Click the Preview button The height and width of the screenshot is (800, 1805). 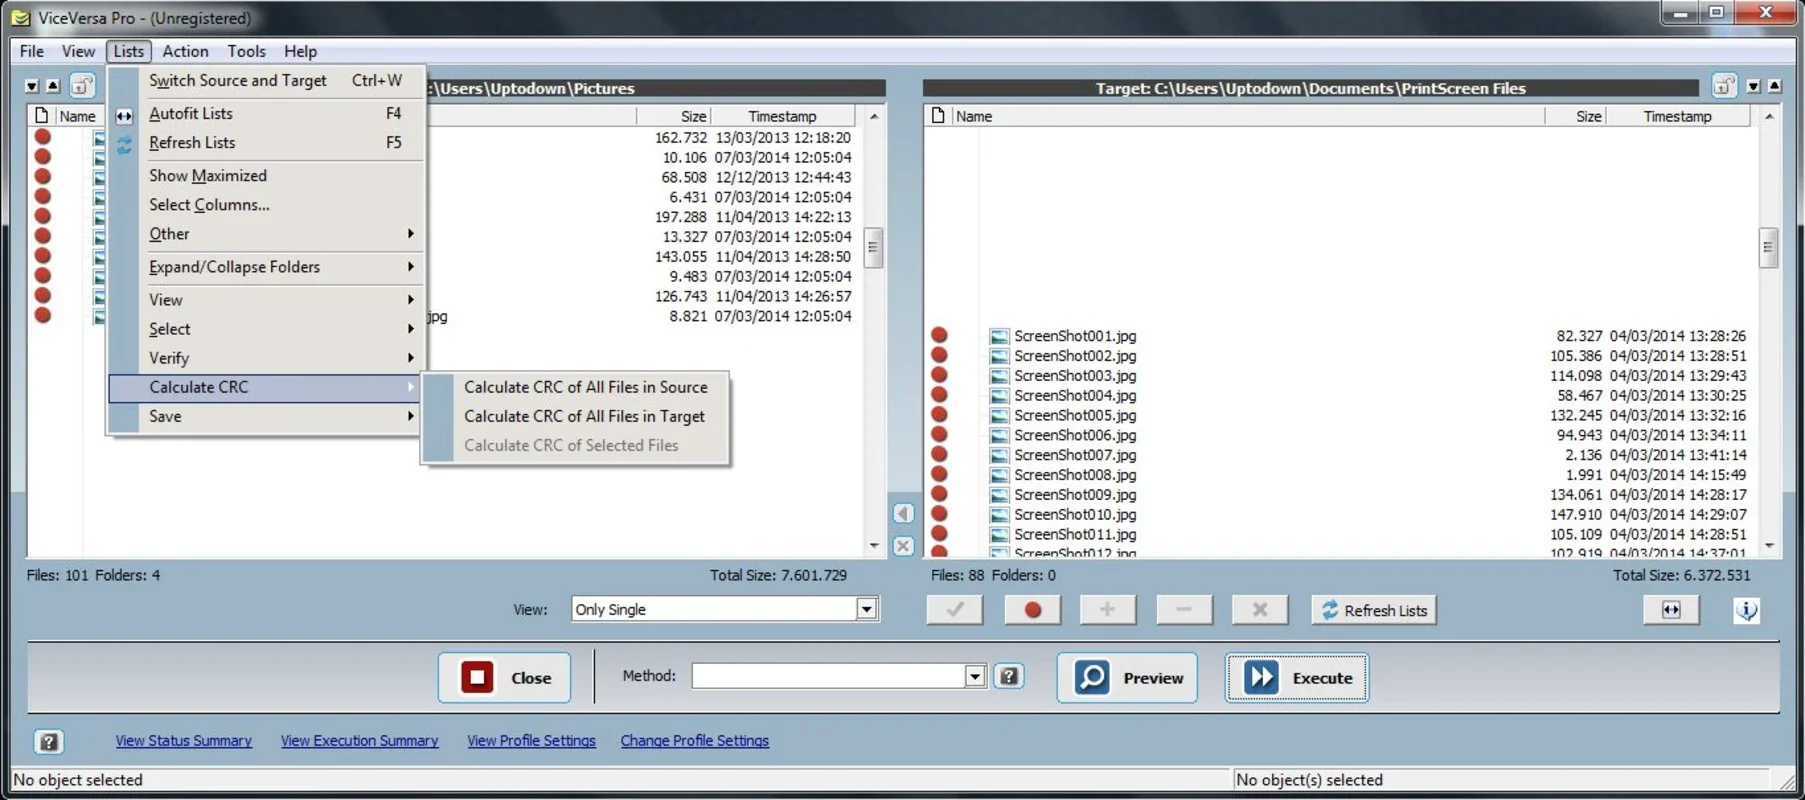(1127, 677)
